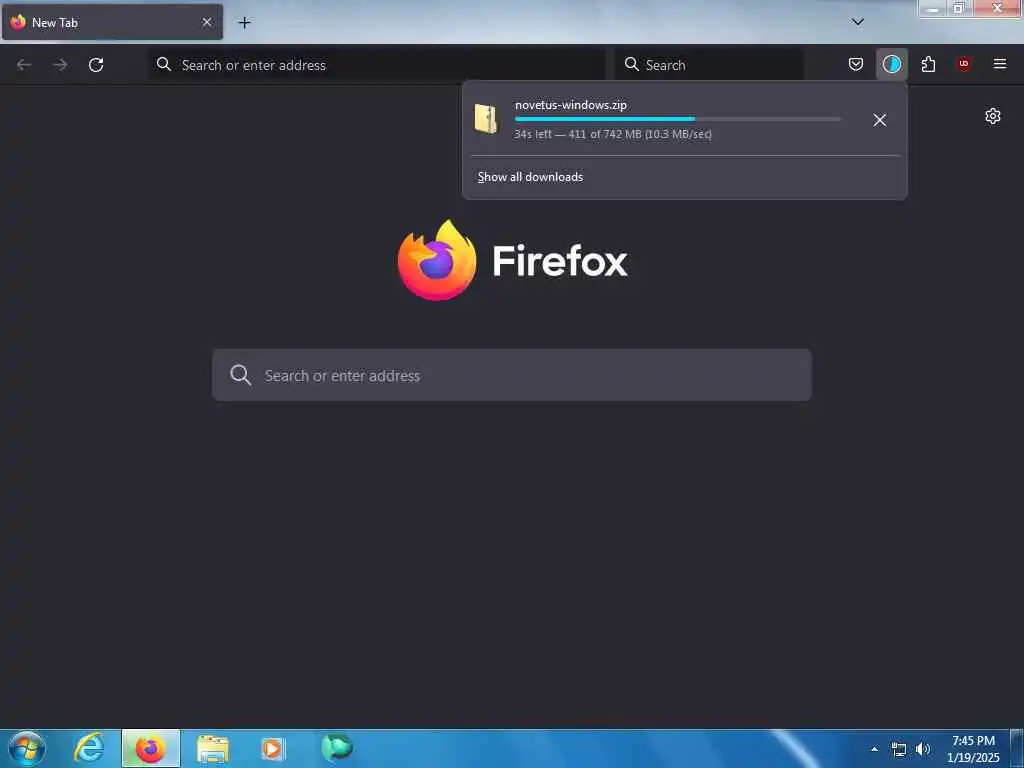The image size is (1024, 768).
Task: Click the taskbar clock 7:45 PM
Action: (x=973, y=741)
